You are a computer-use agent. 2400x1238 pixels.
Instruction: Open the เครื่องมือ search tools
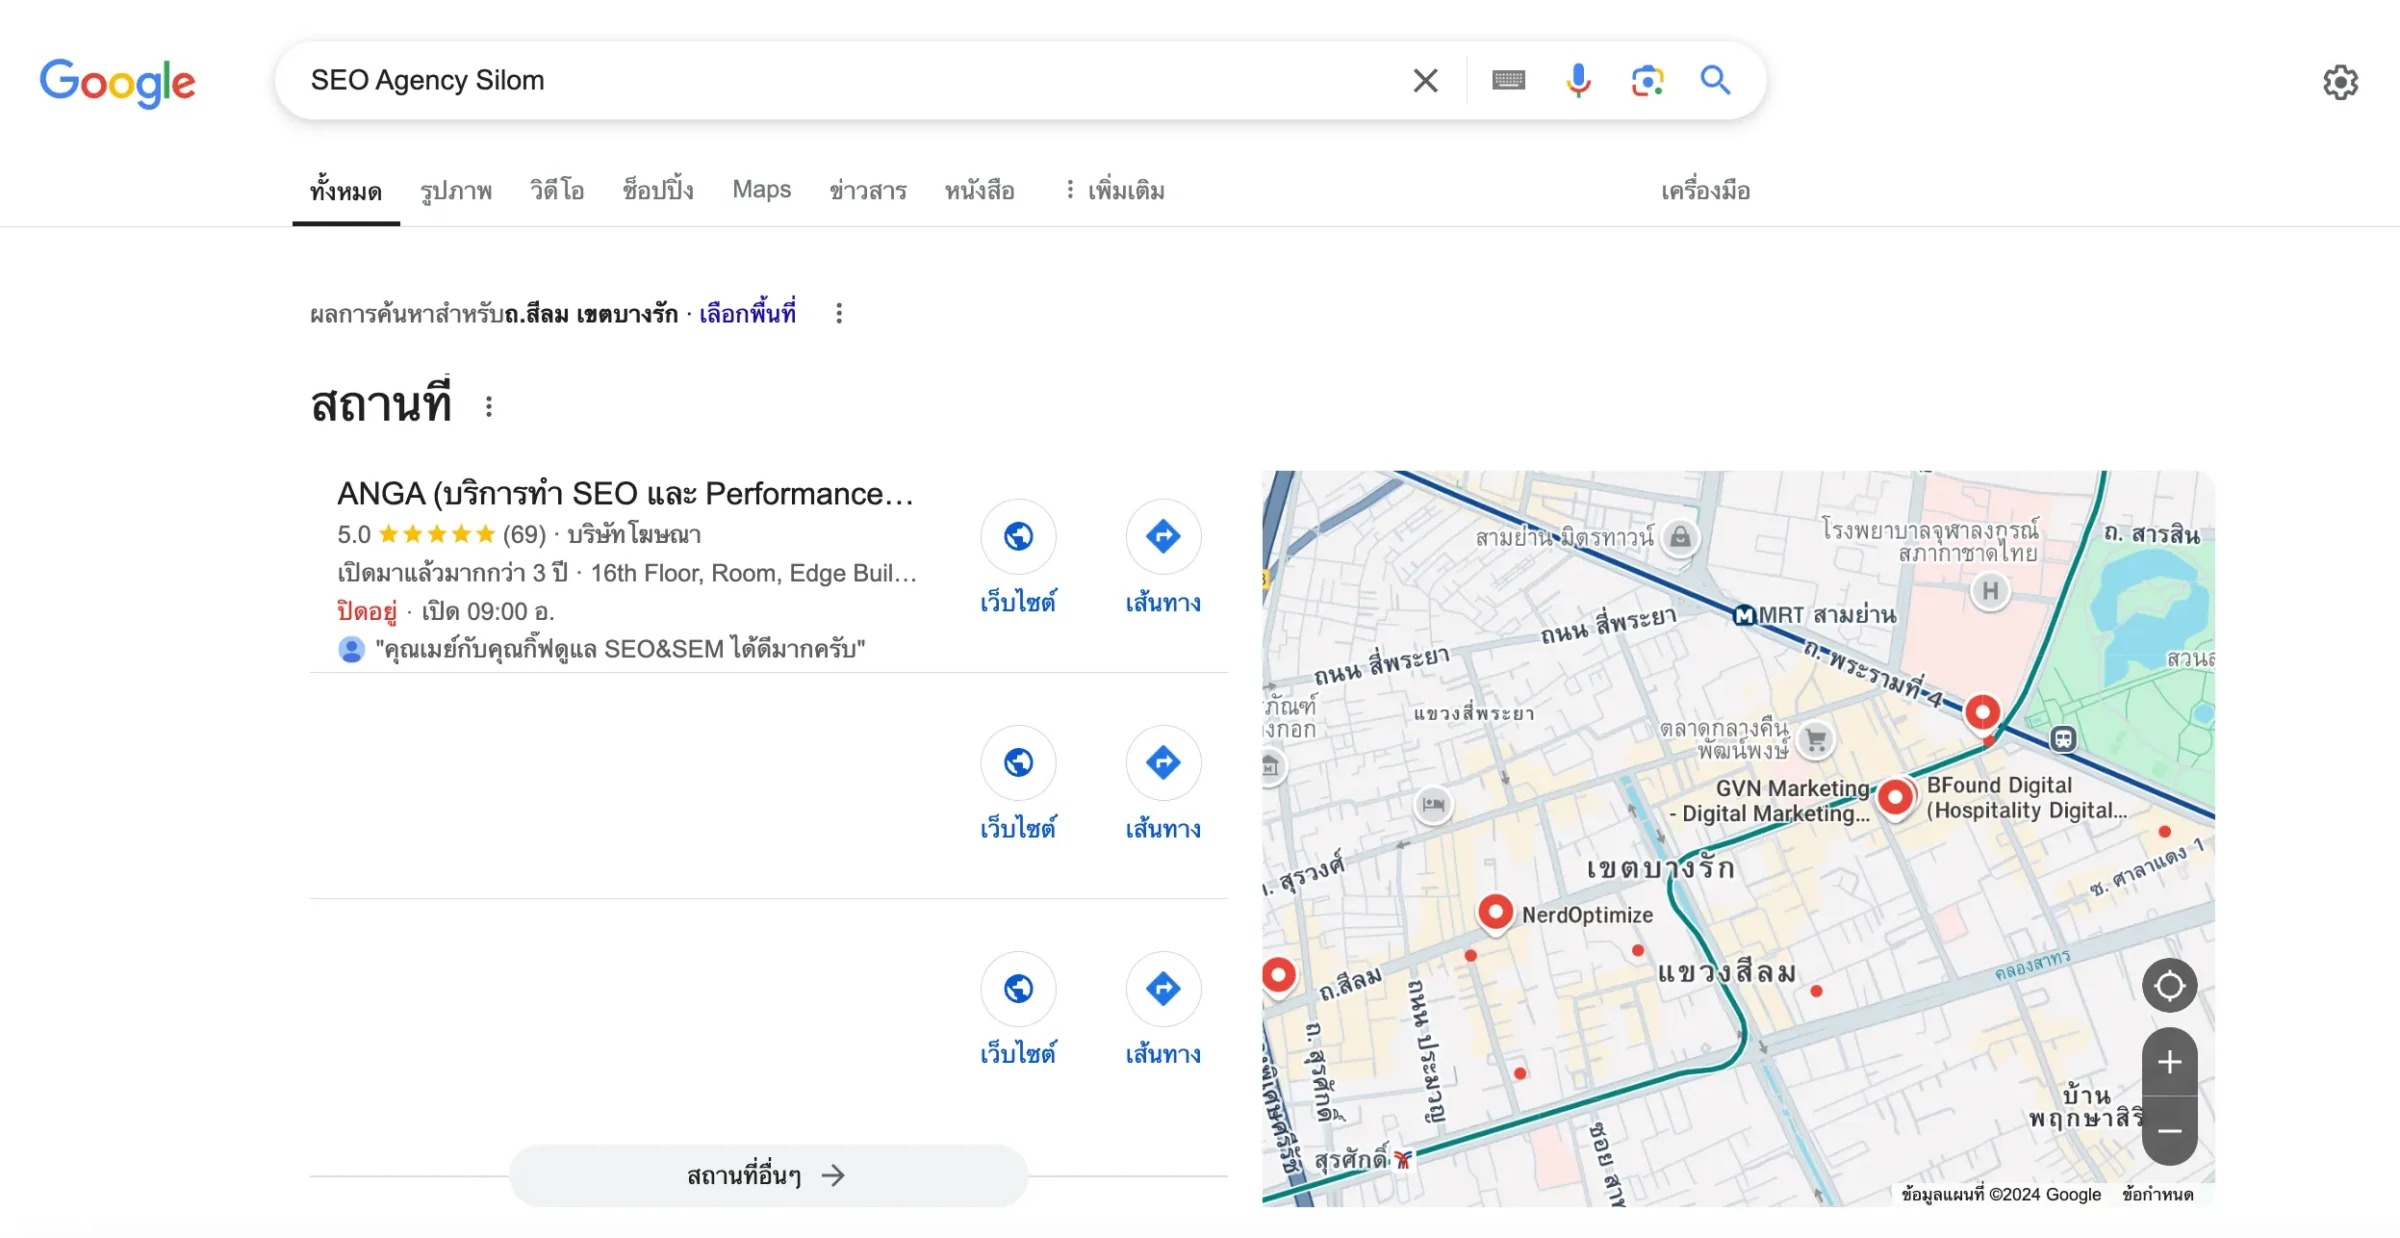tap(1705, 190)
